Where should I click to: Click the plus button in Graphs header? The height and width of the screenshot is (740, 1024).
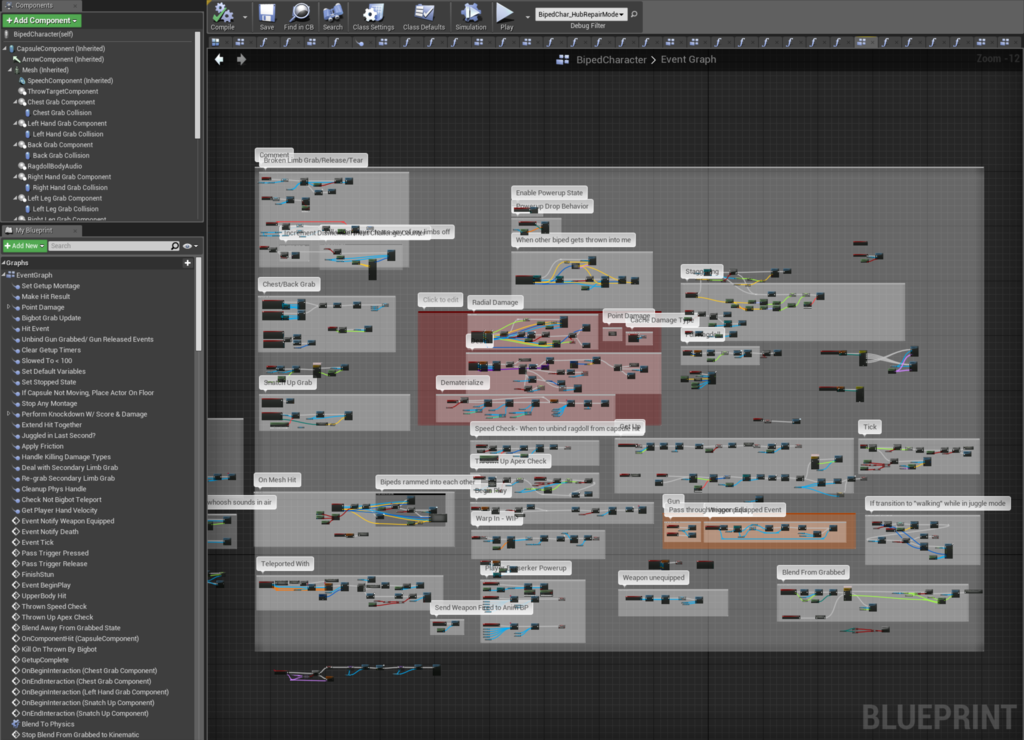(188, 263)
